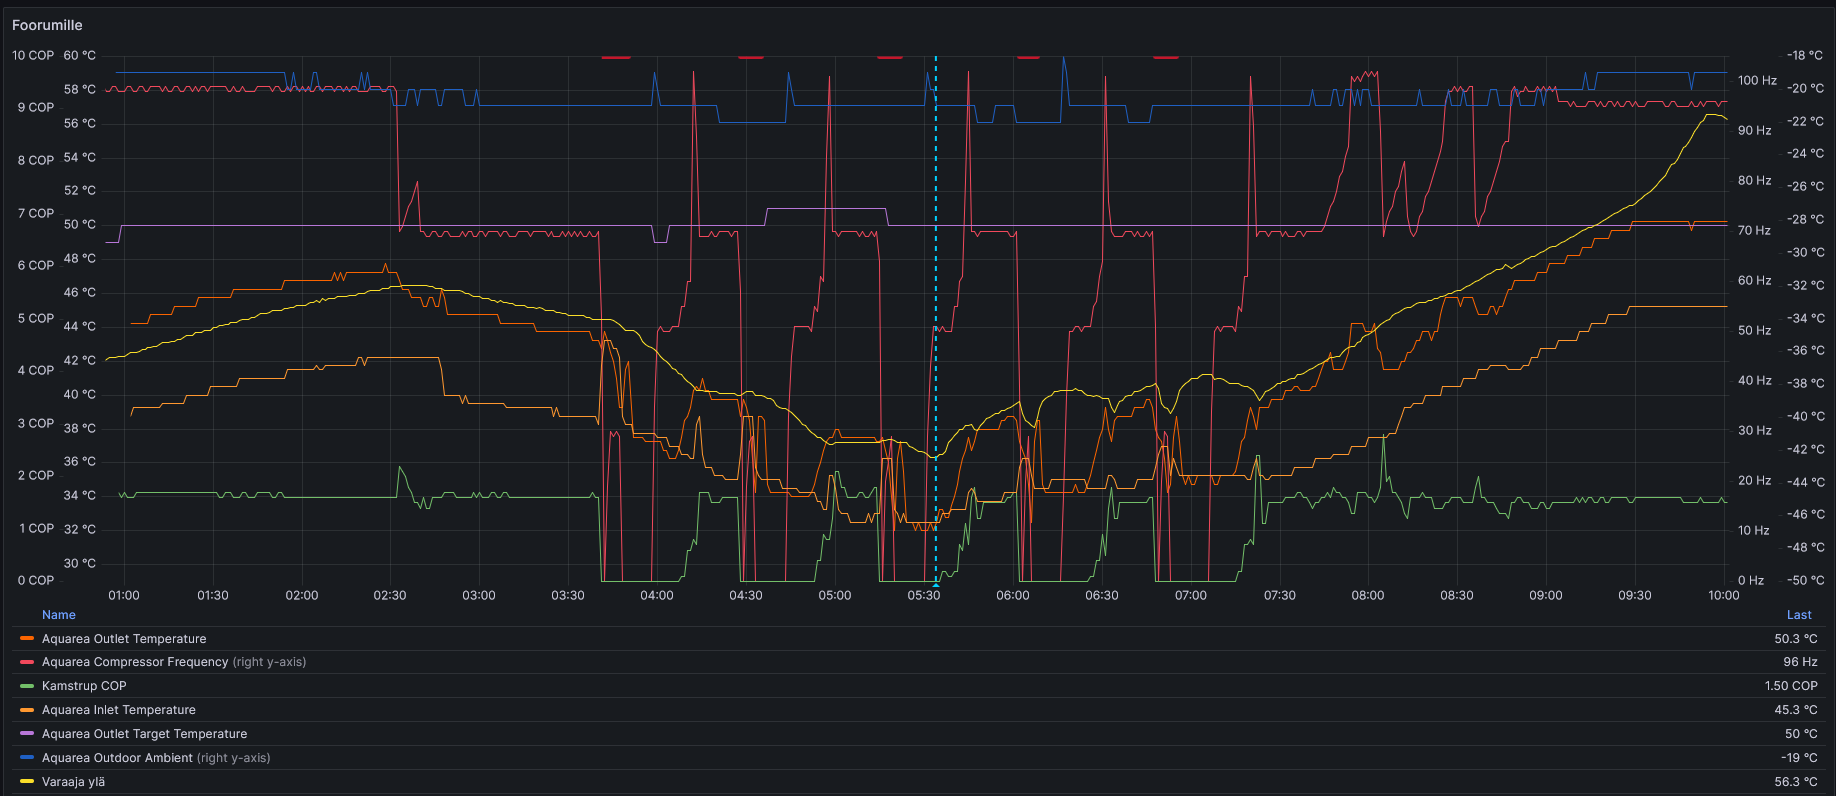Click yellow color swatch of Varaaja ylä
Image resolution: width=1836 pixels, height=796 pixels.
(x=27, y=782)
